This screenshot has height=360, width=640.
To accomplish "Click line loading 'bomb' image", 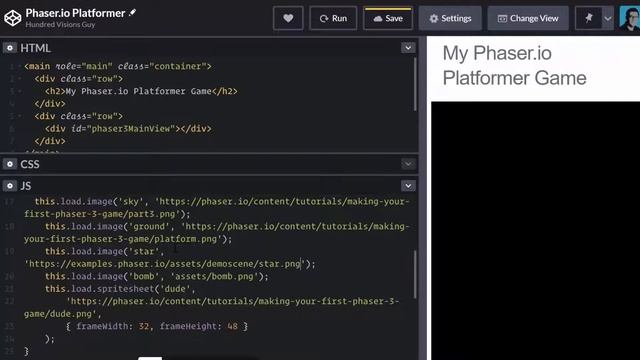I will point(157,276).
